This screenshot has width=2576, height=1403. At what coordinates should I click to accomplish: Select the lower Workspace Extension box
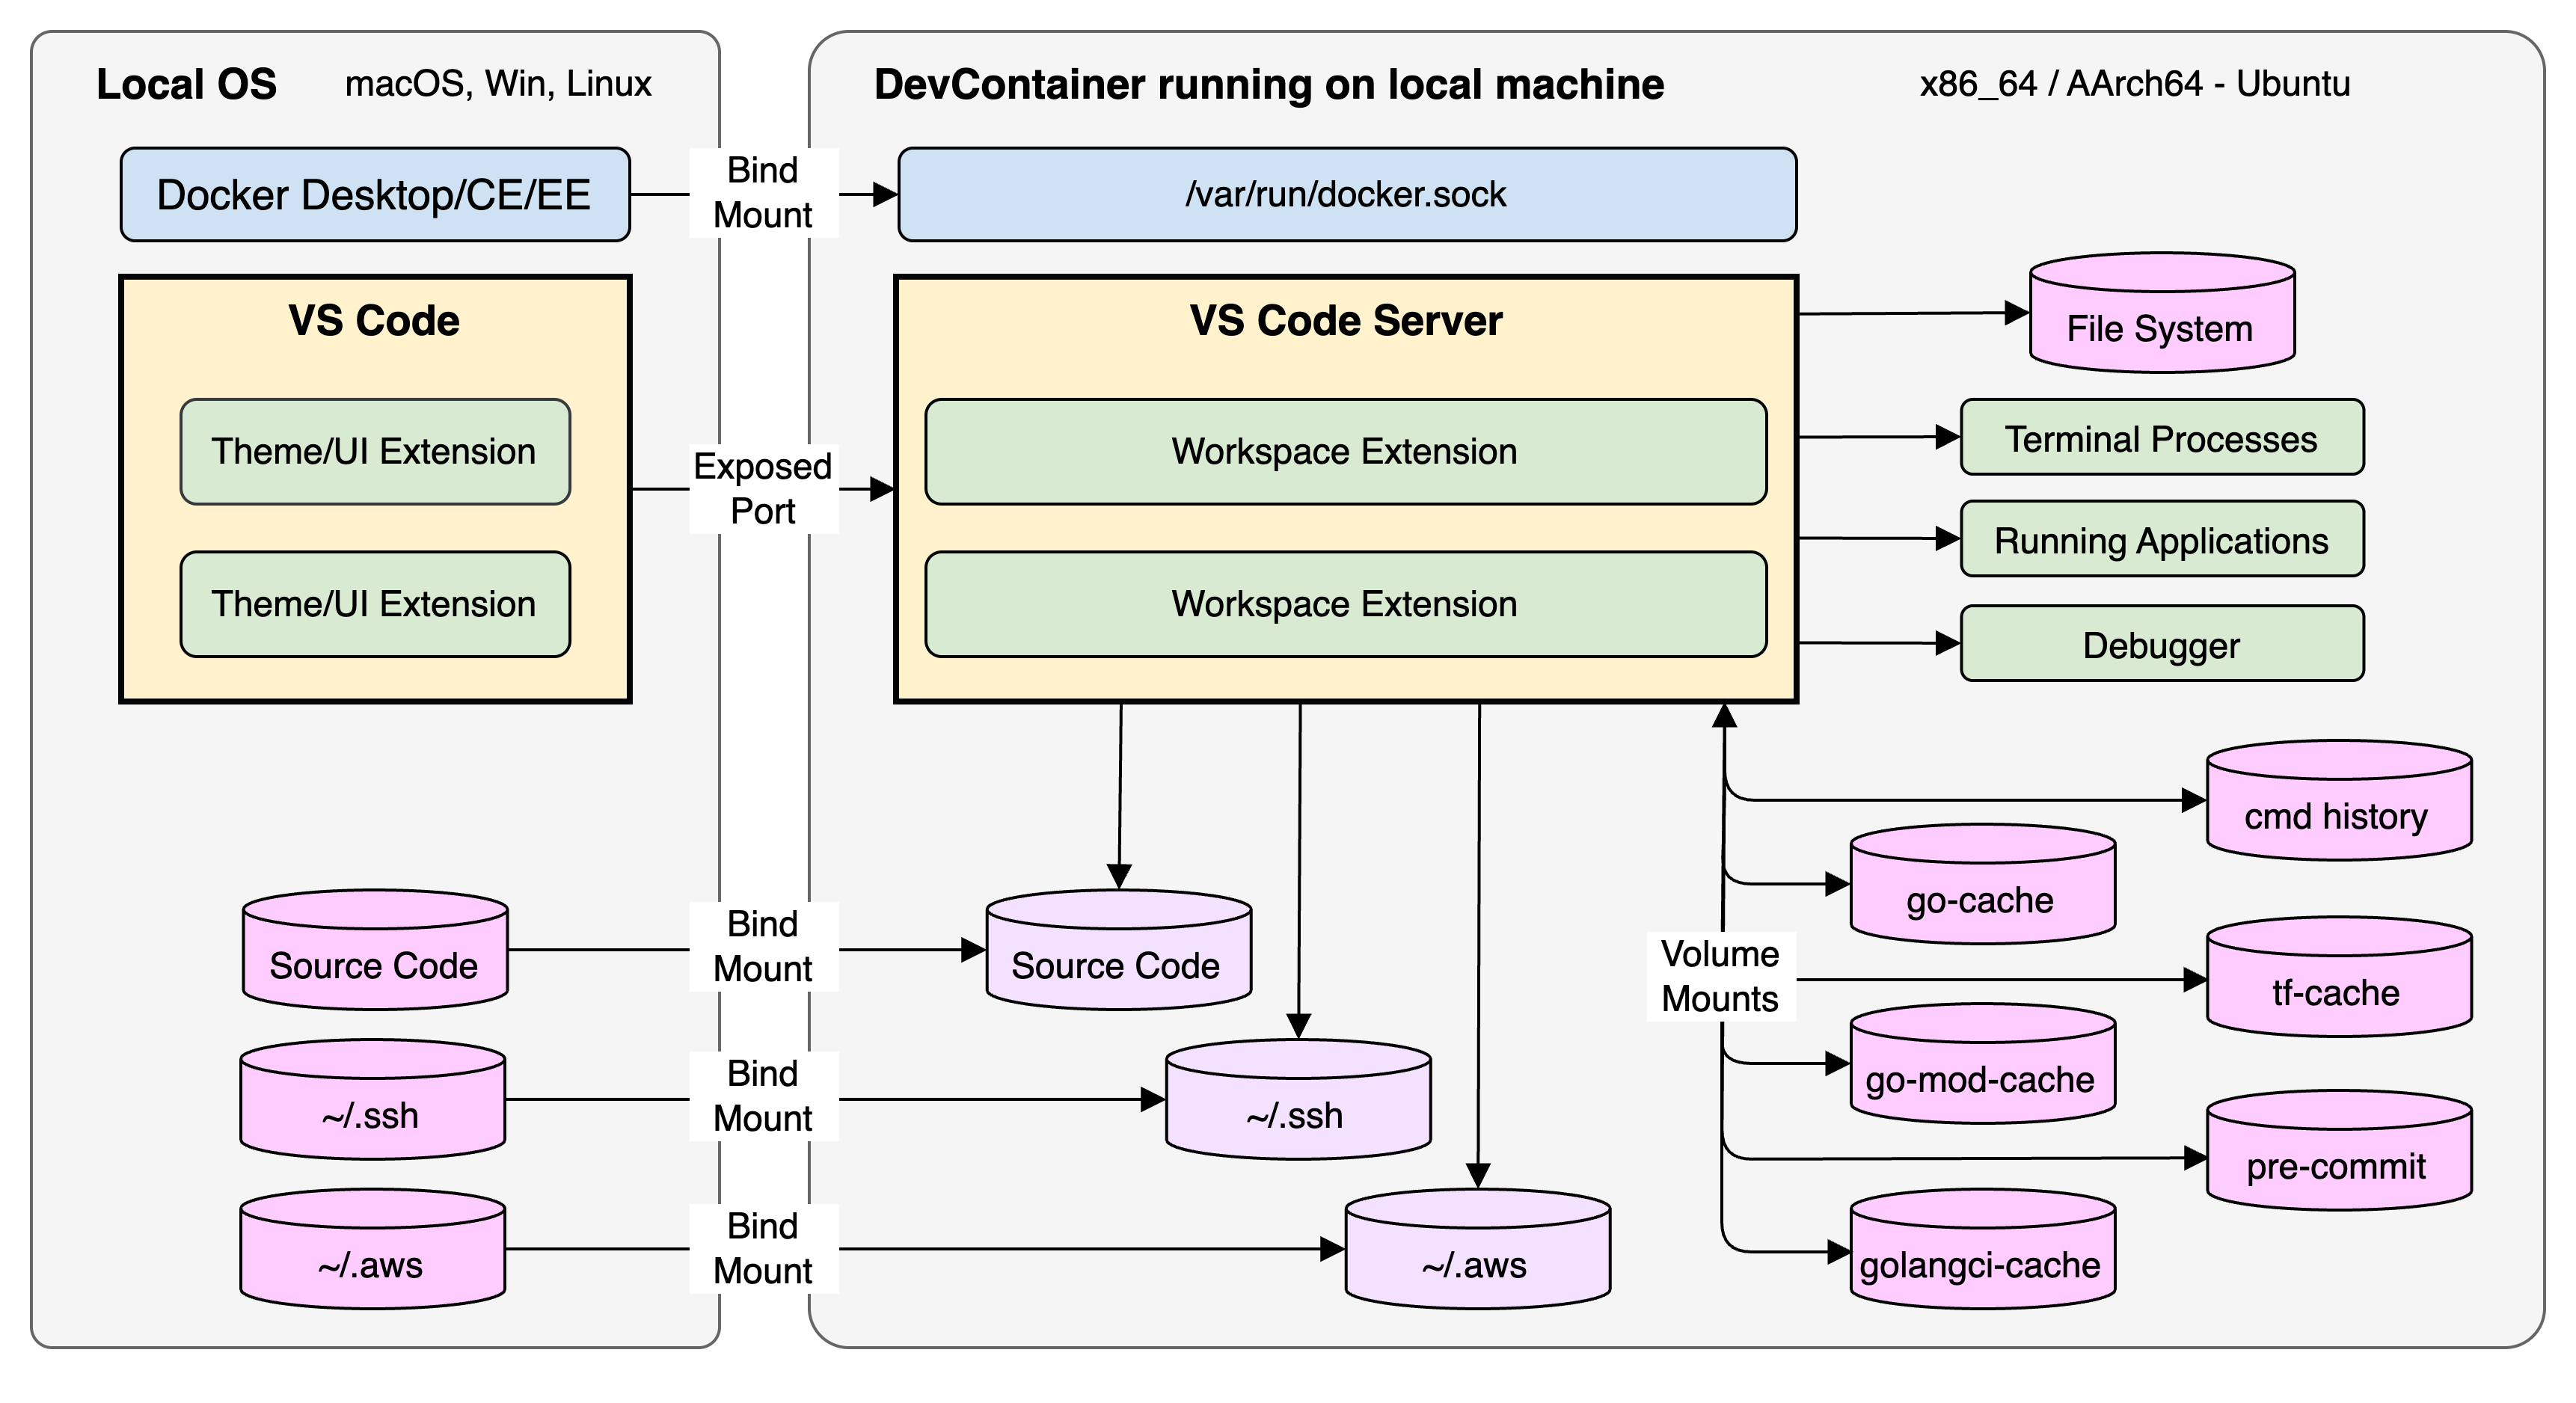coord(1346,604)
